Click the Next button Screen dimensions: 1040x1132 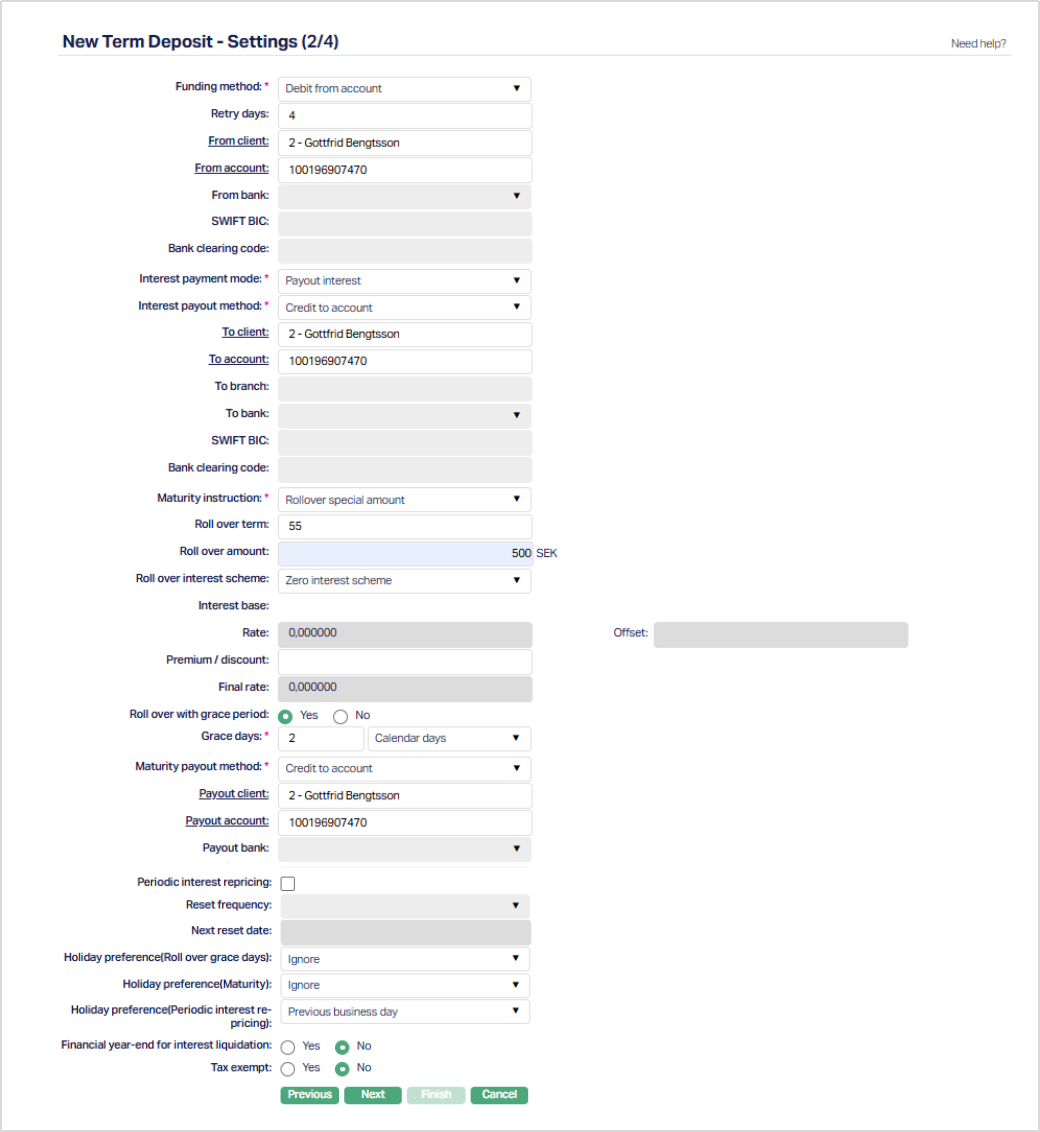pyautogui.click(x=373, y=1095)
